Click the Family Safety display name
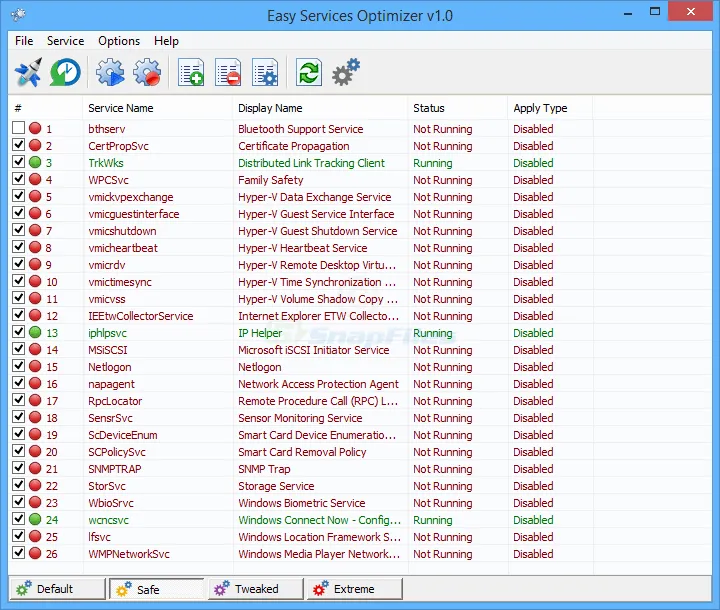 [270, 180]
